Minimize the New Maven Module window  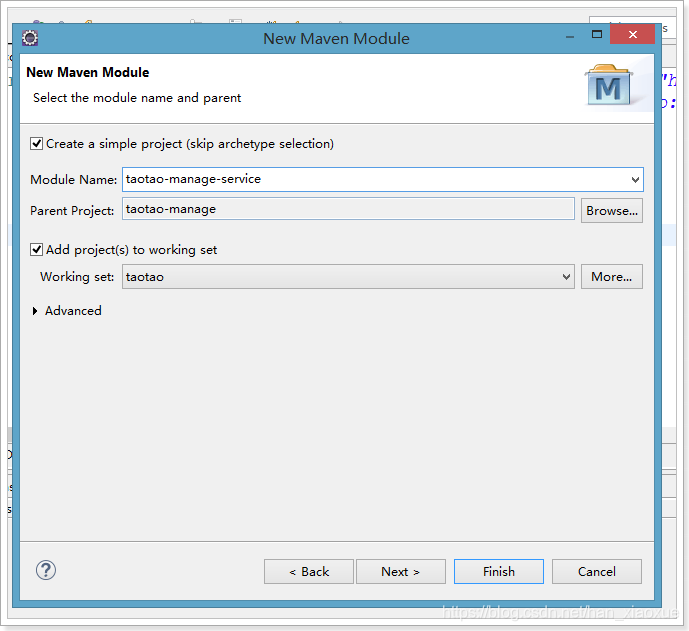pyautogui.click(x=570, y=37)
